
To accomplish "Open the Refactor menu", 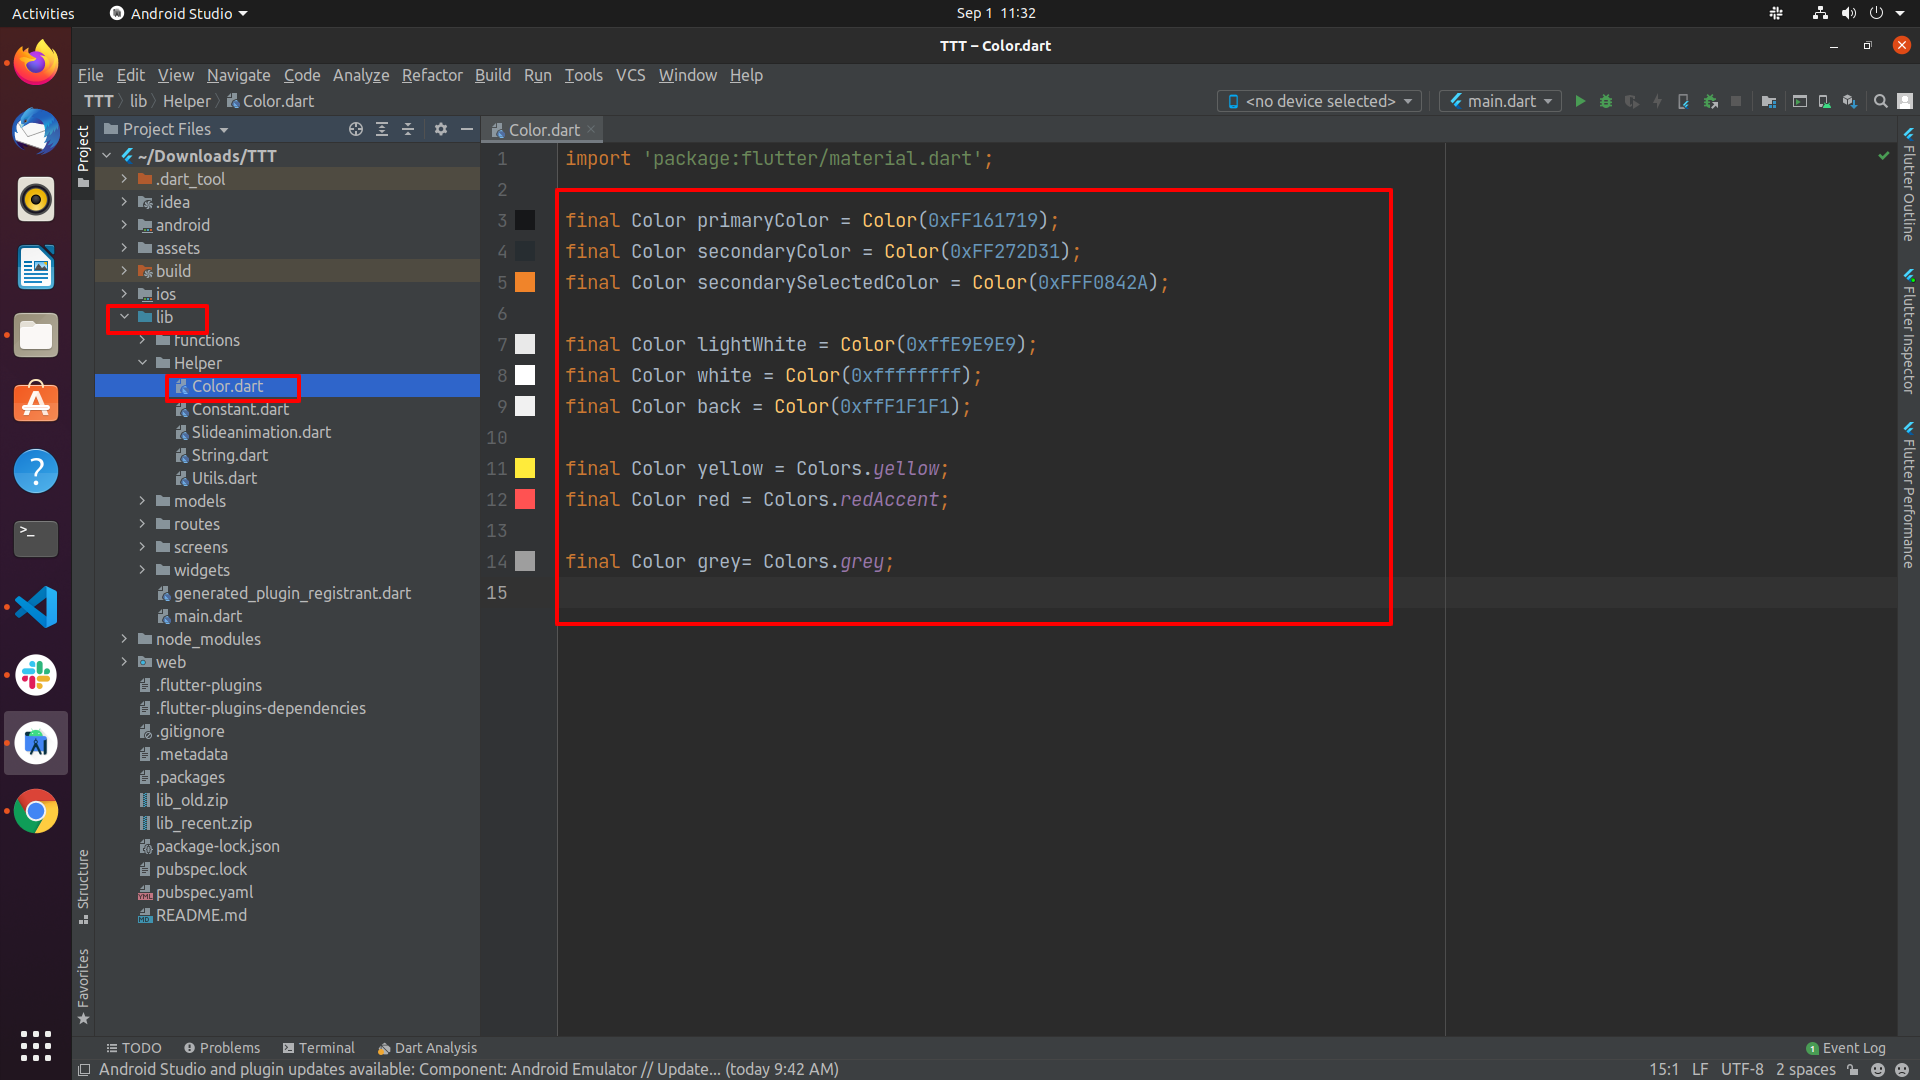I will [x=432, y=75].
